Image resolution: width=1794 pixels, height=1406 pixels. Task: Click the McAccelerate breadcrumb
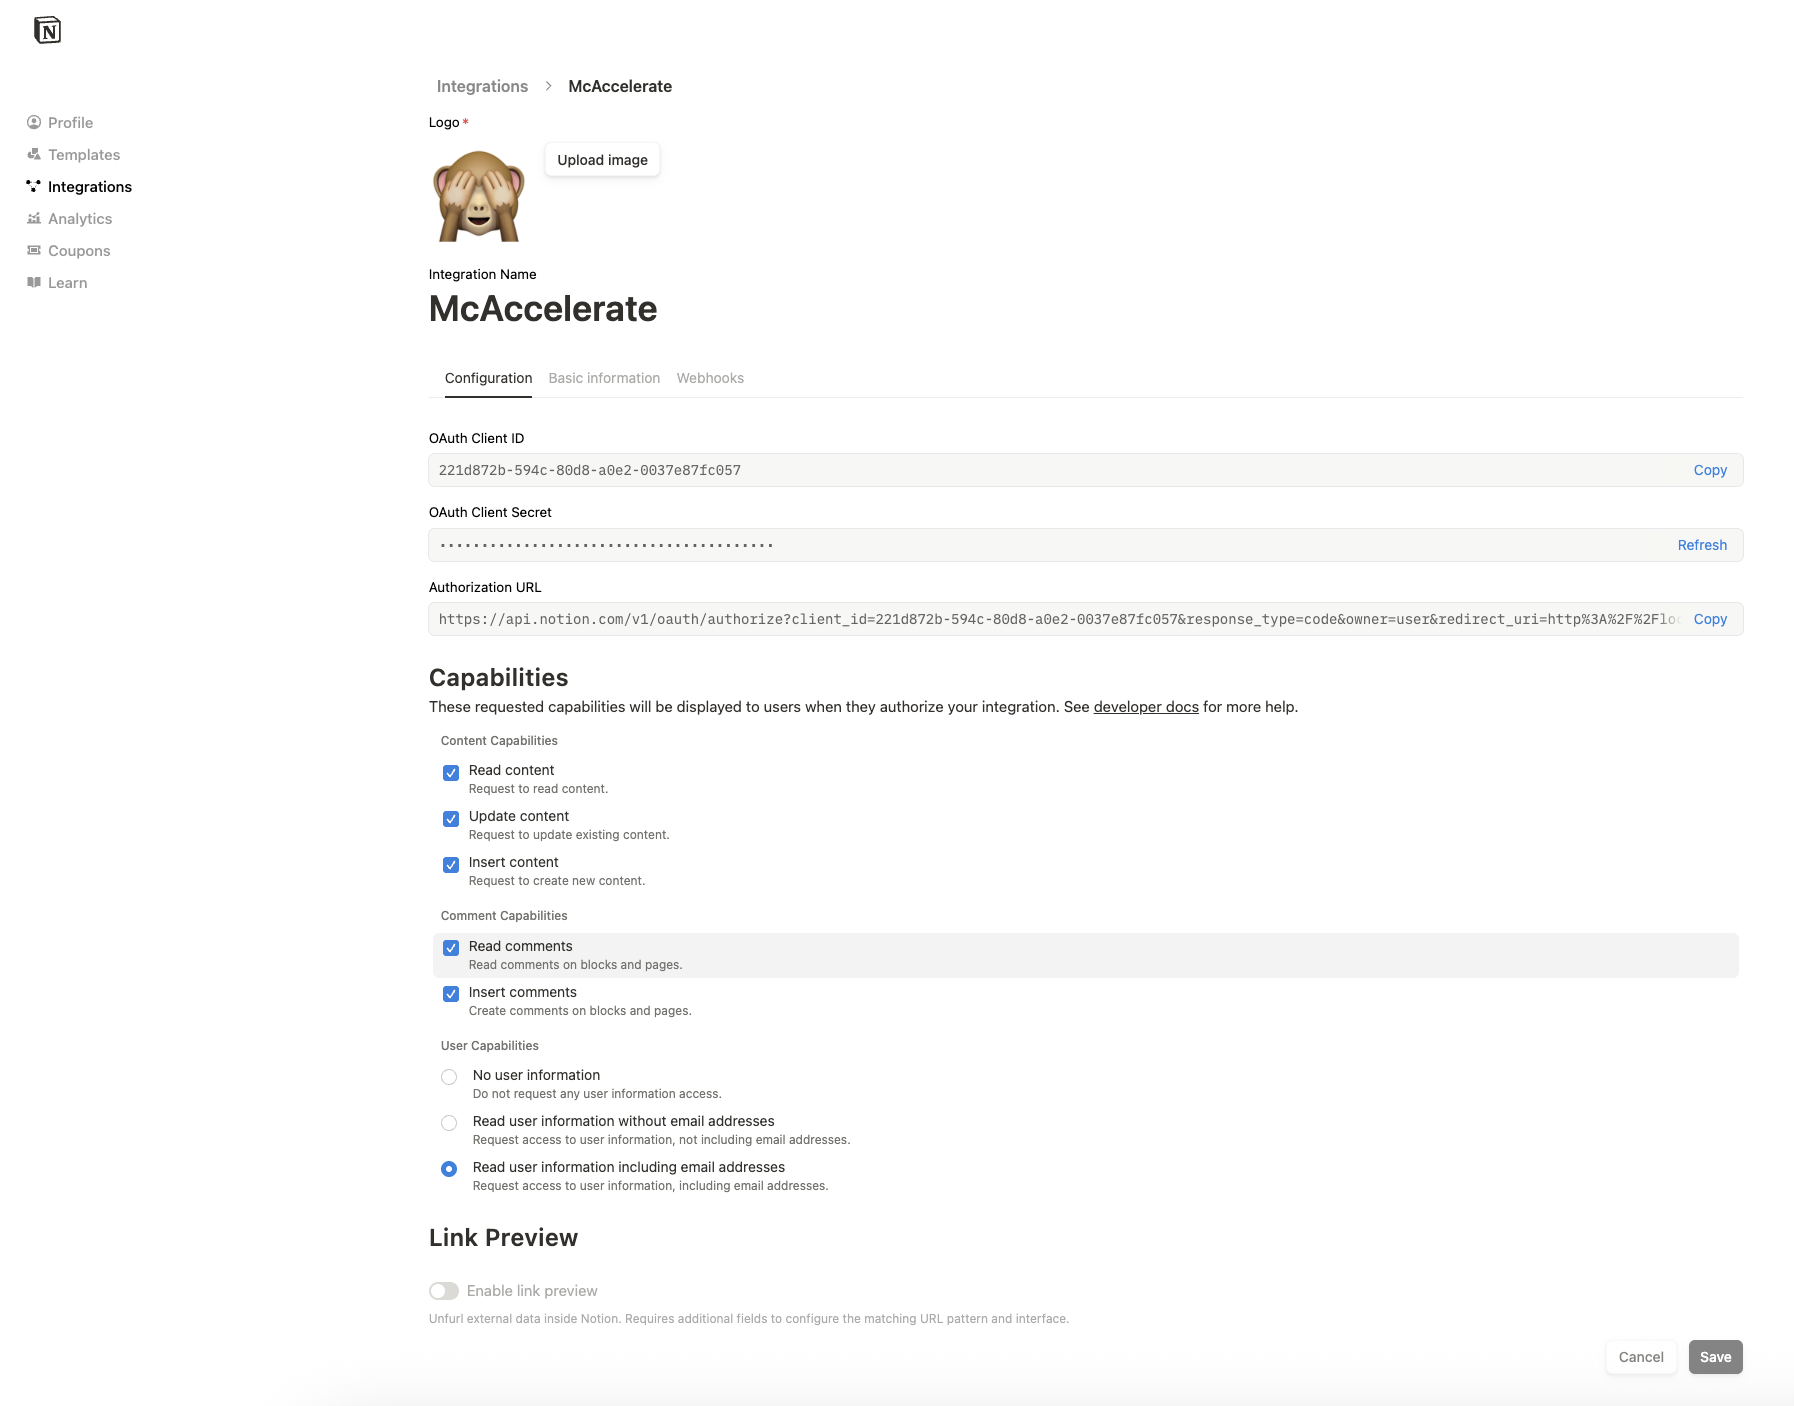(x=620, y=86)
